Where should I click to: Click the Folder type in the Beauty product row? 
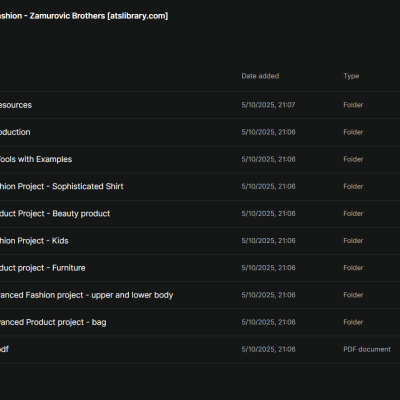click(353, 214)
